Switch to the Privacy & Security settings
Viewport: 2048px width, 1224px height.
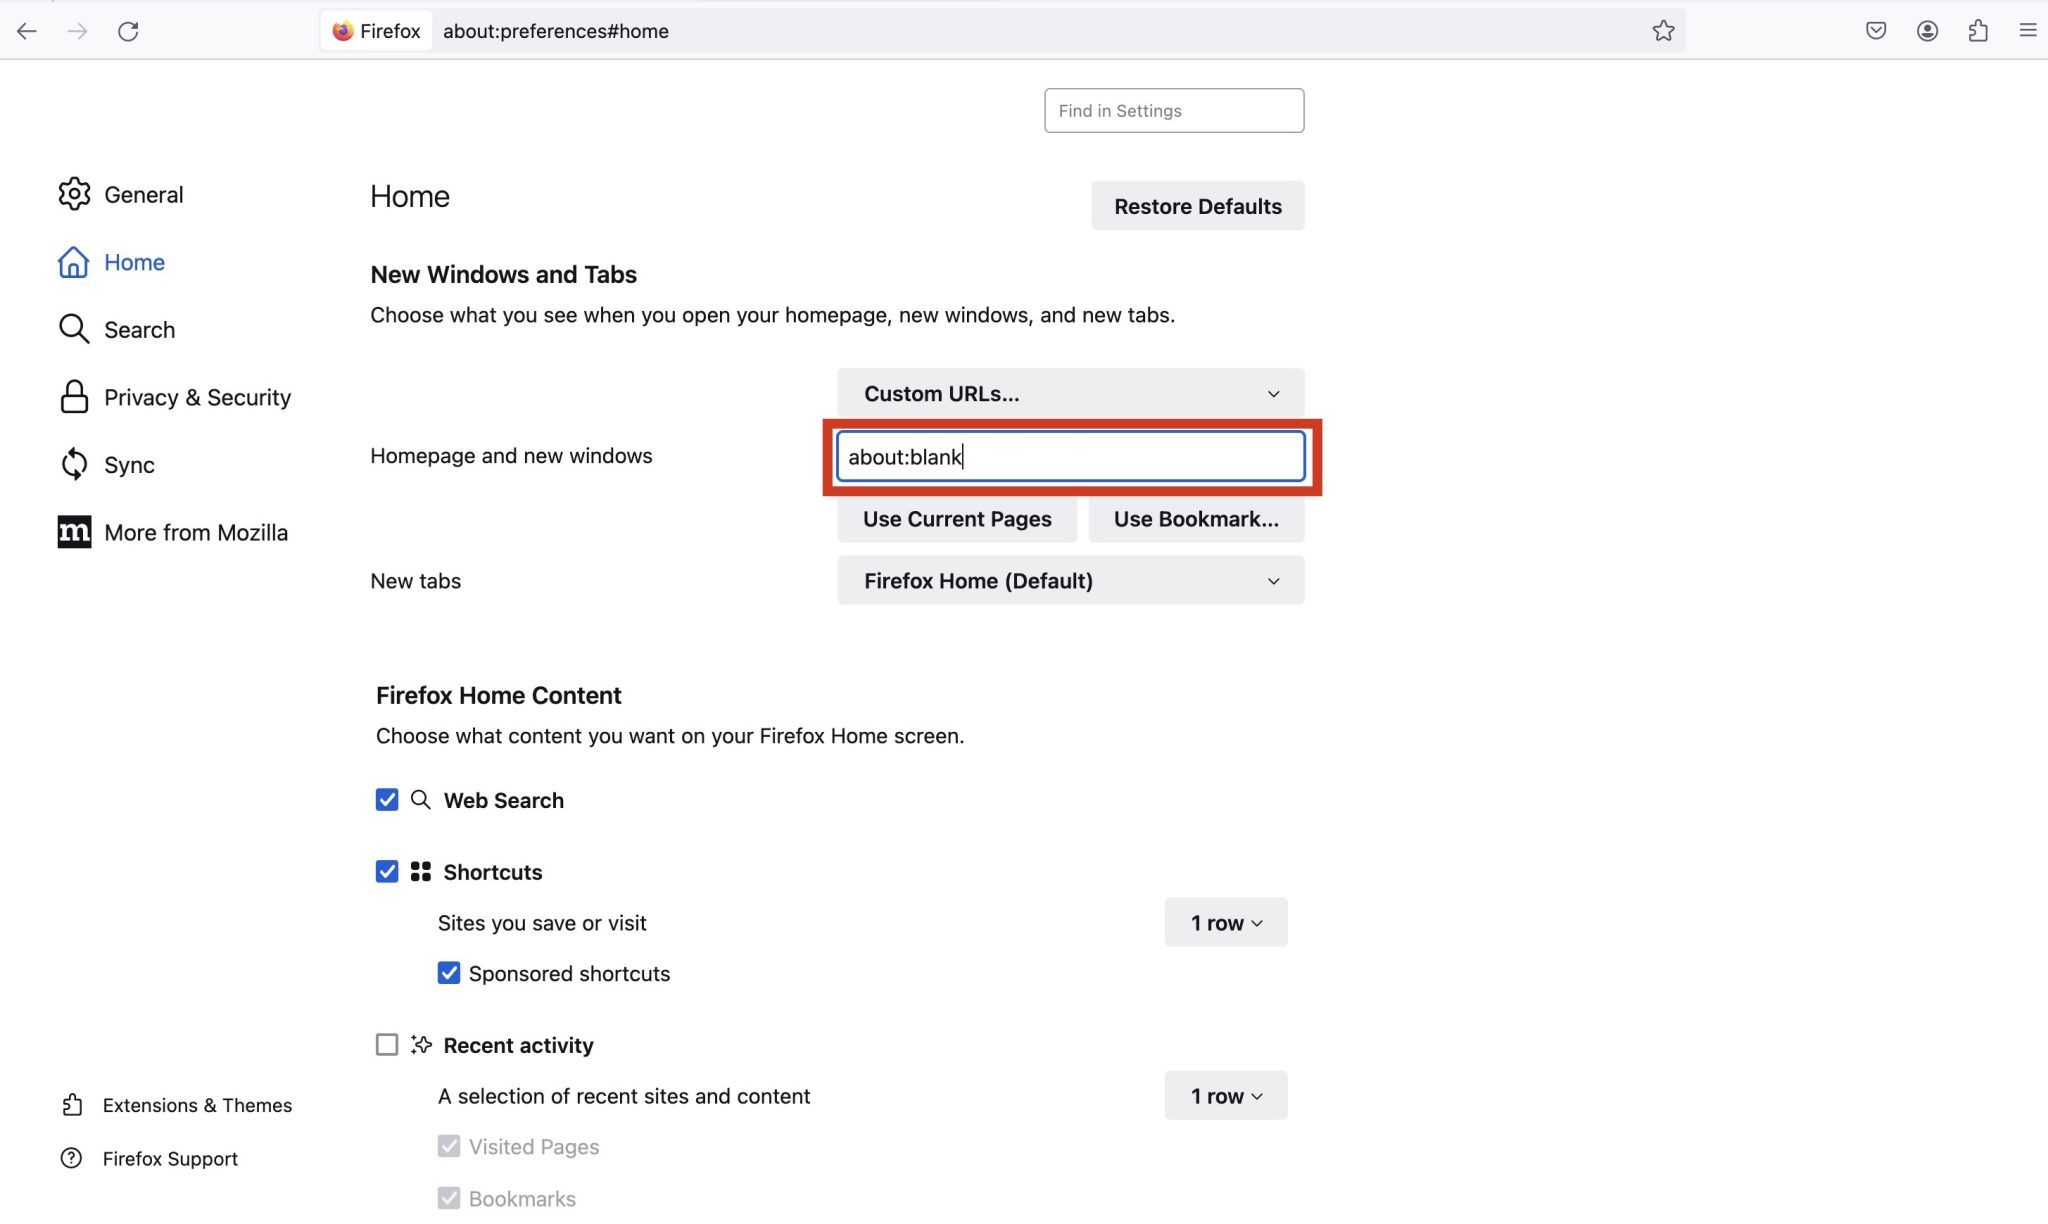click(197, 397)
